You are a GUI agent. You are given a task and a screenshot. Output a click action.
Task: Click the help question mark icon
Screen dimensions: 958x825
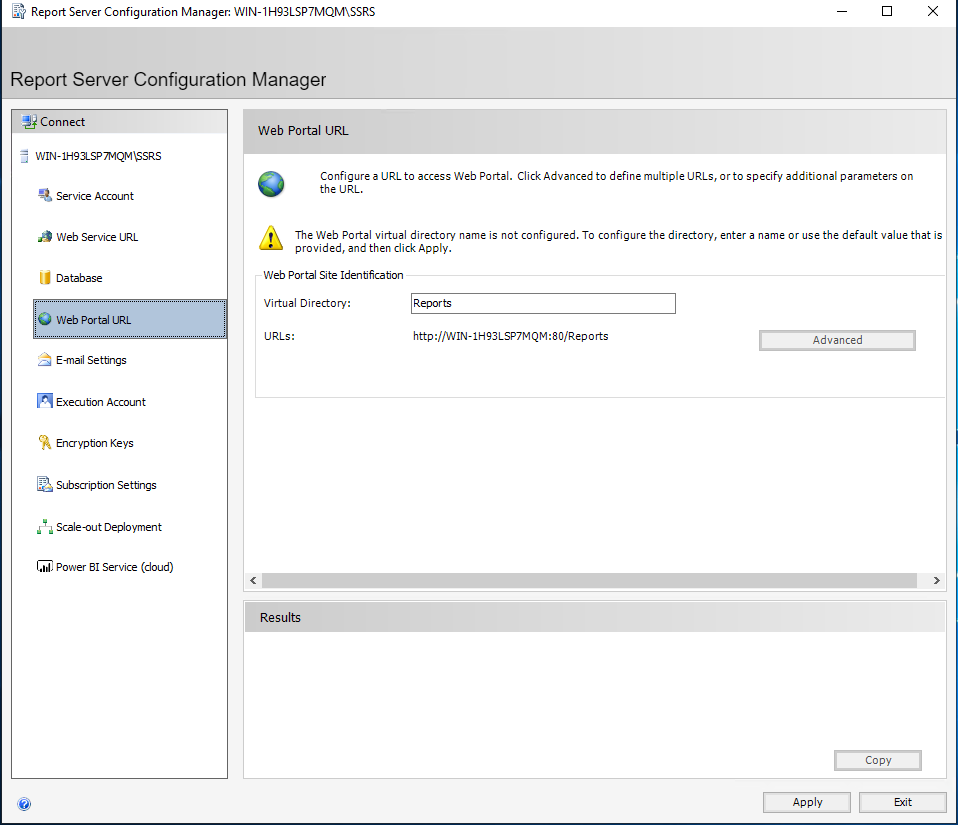(x=24, y=803)
